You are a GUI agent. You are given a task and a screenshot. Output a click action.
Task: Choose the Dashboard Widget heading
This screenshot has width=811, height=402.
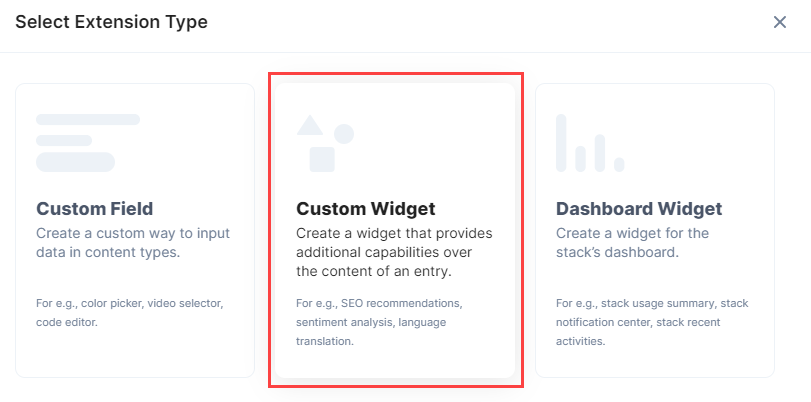coord(639,209)
